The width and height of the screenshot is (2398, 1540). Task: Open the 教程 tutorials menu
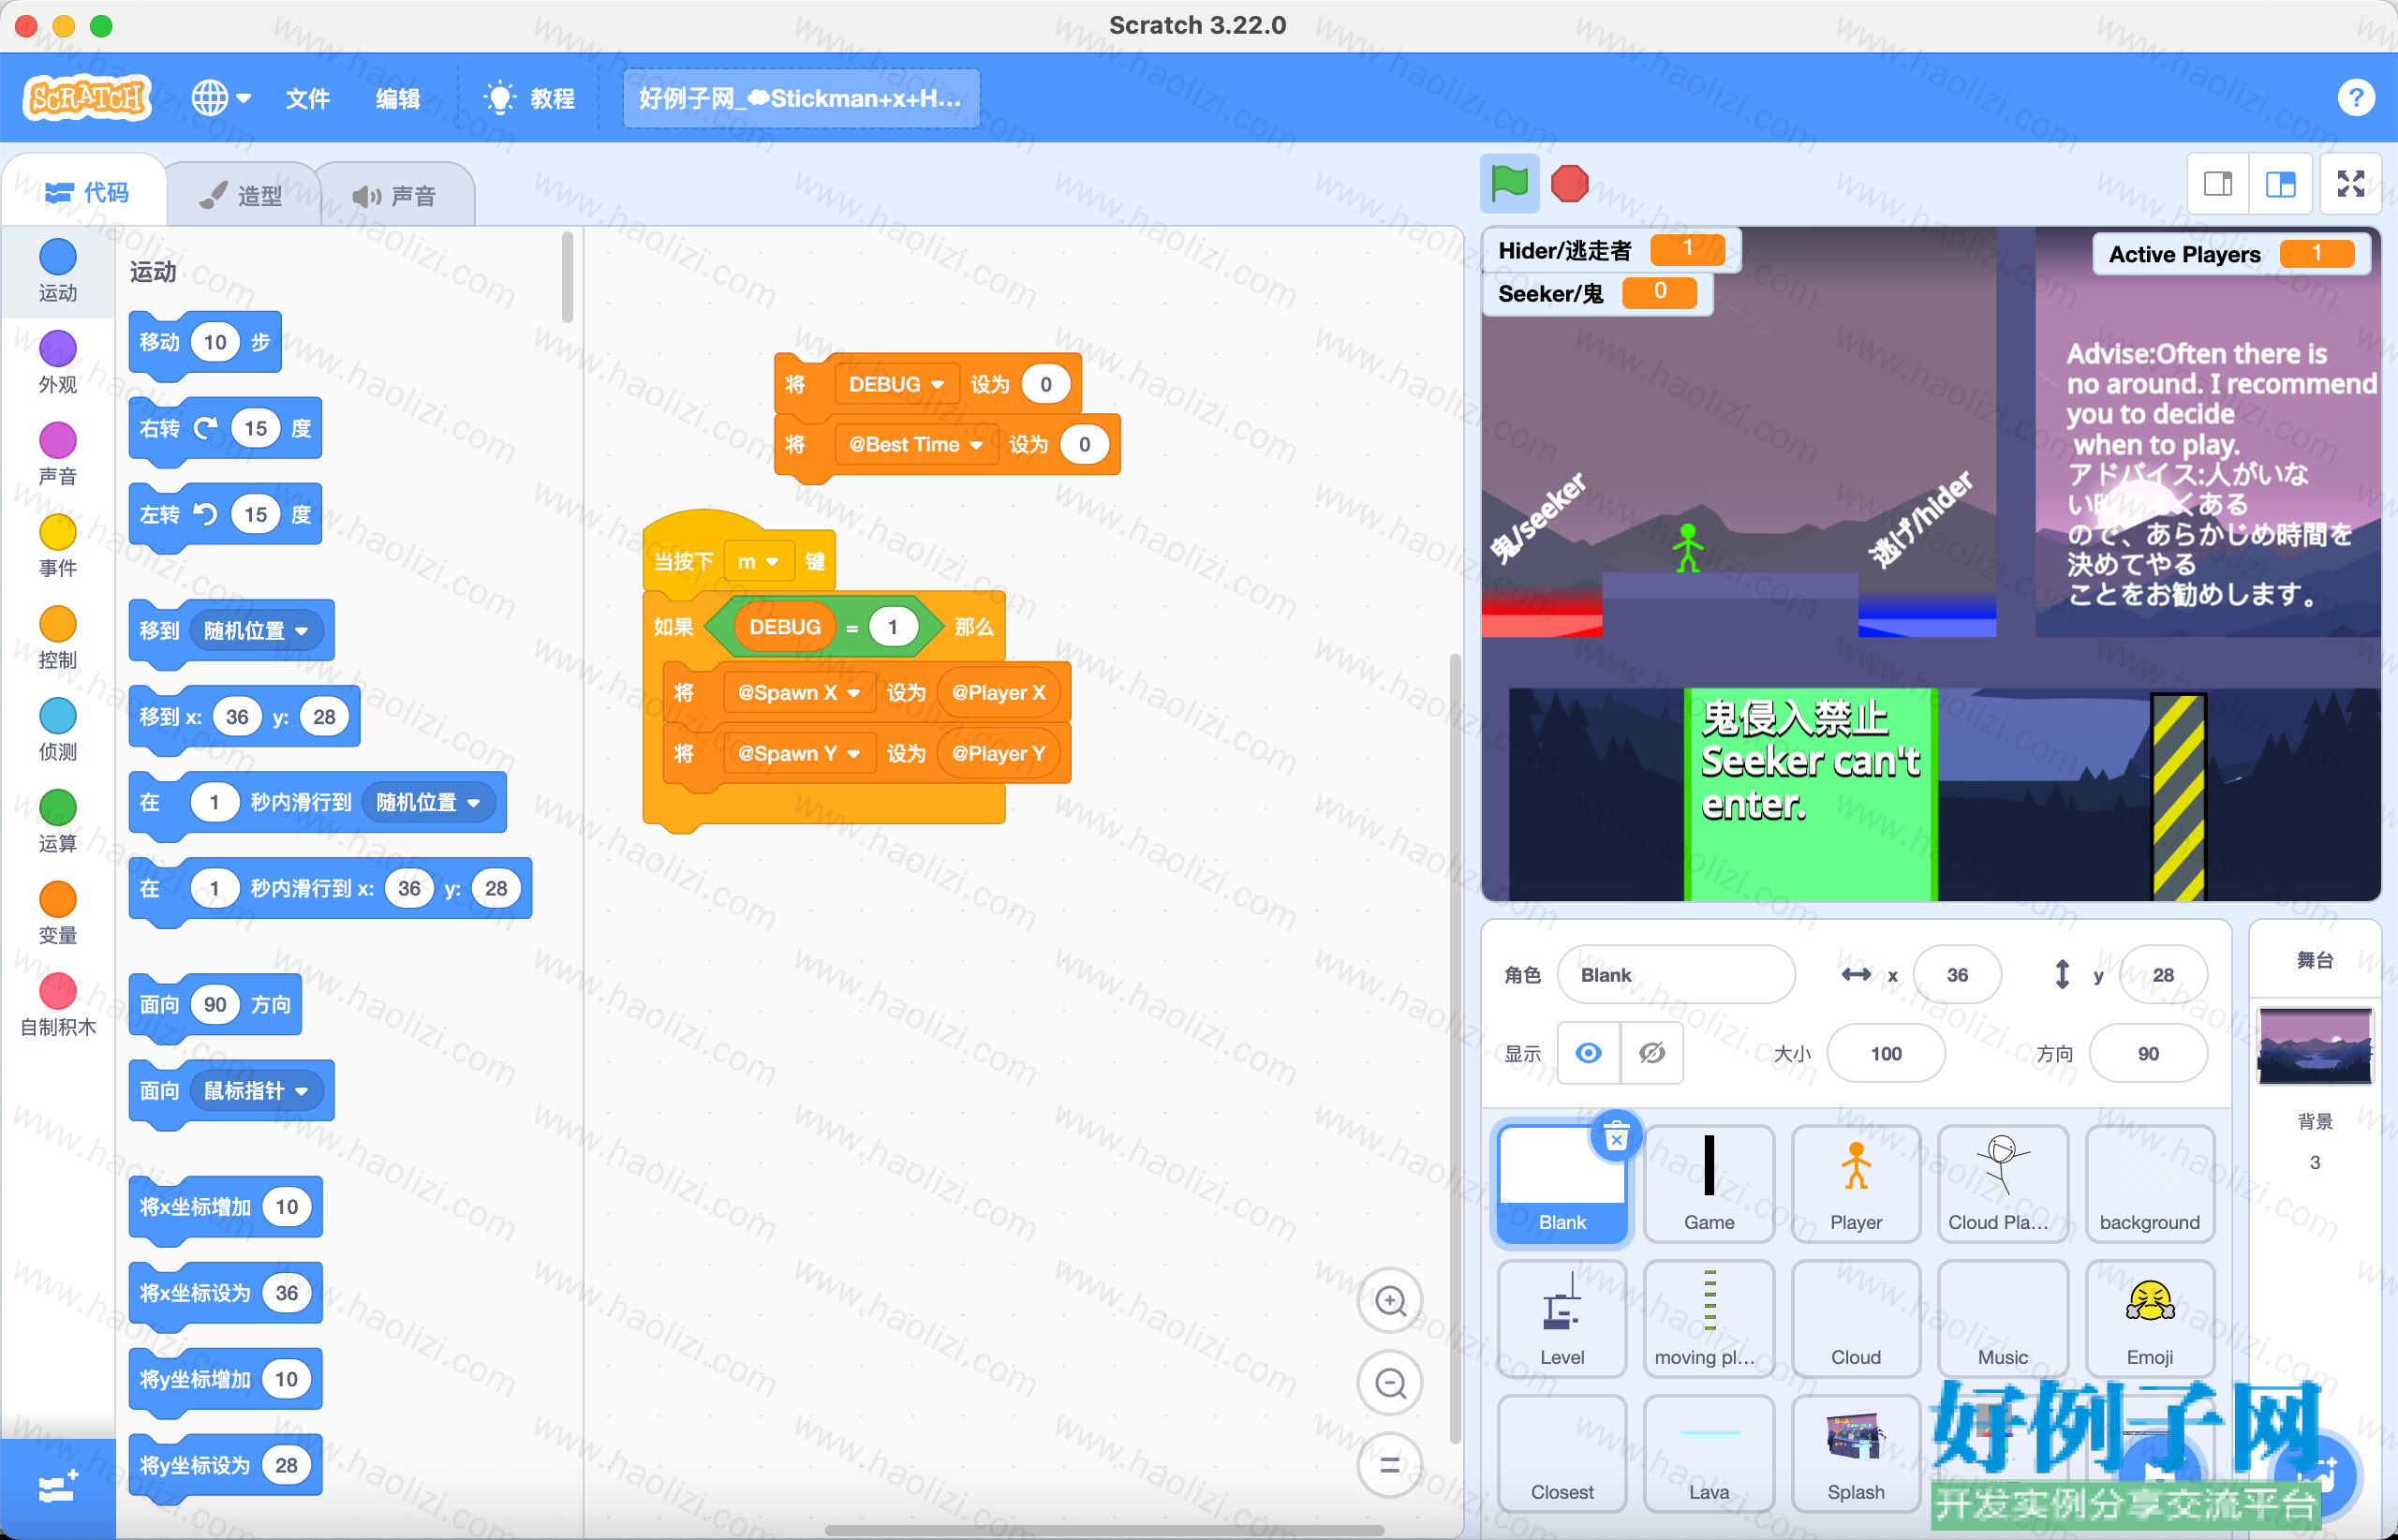click(529, 98)
